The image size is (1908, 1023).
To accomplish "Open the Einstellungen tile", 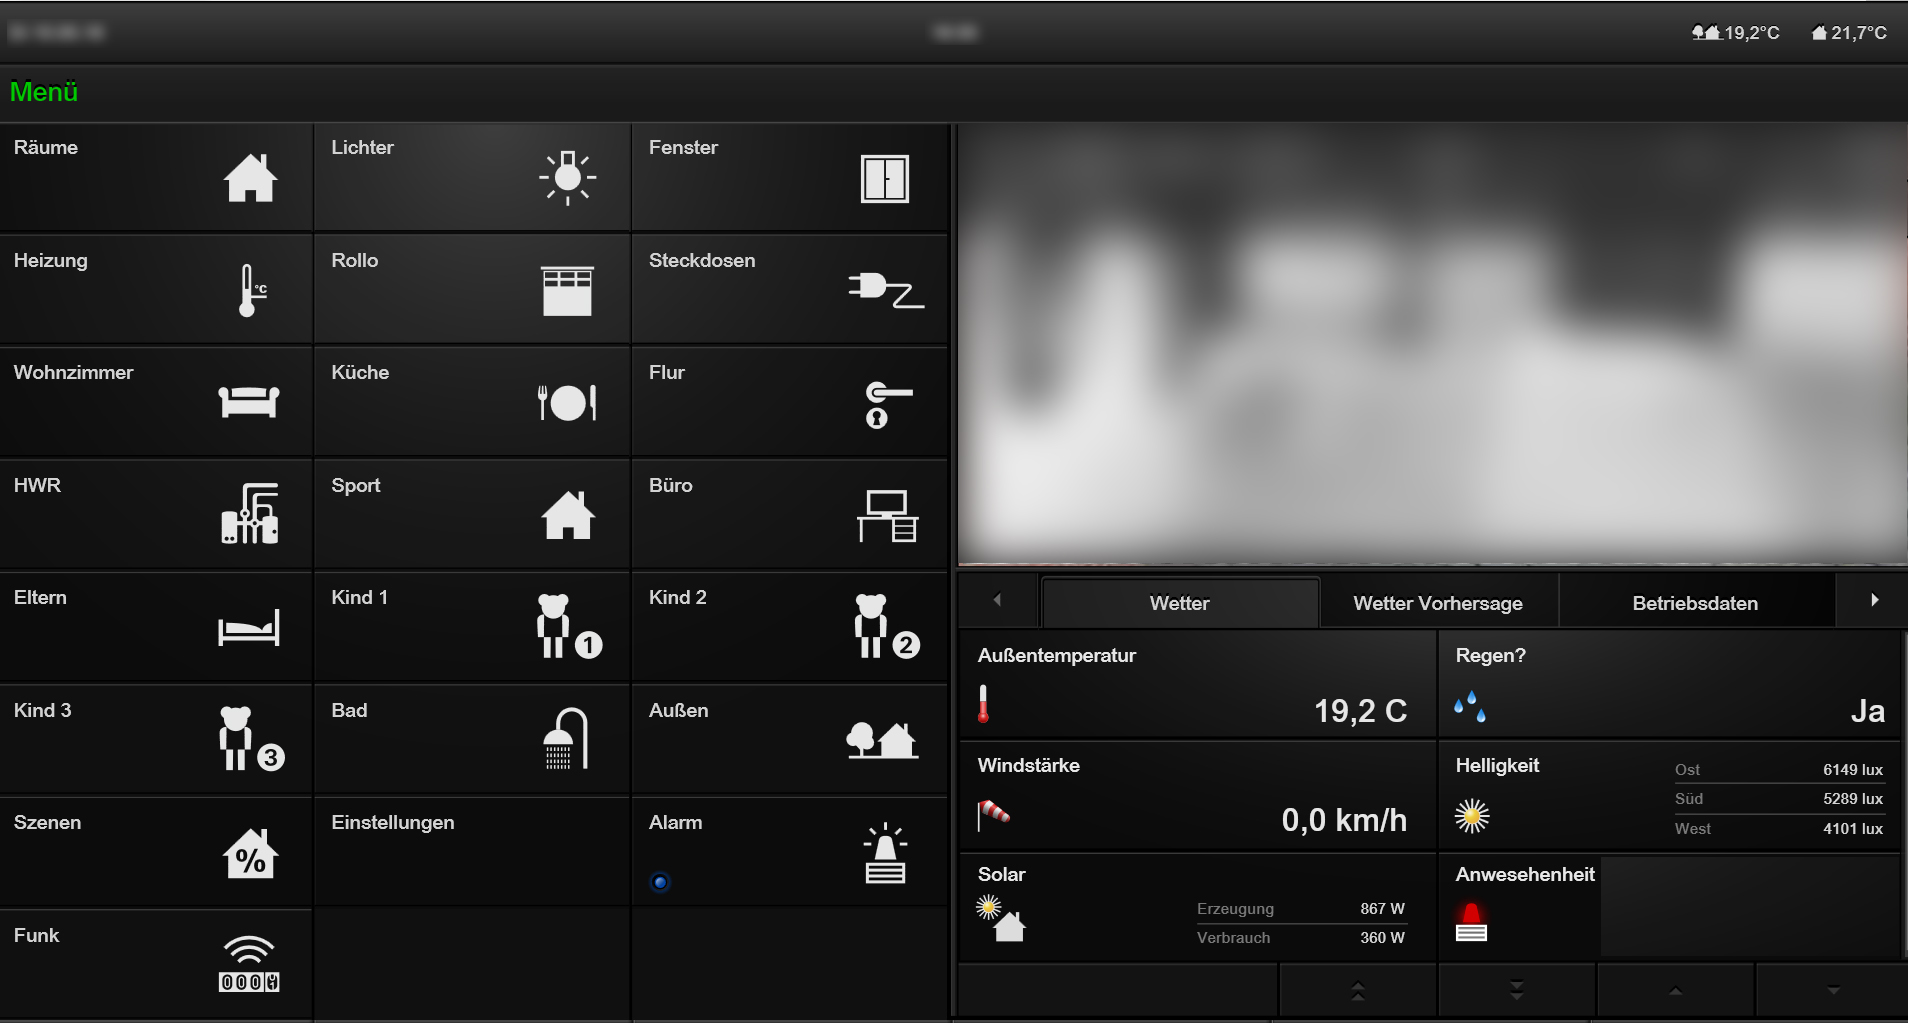I will (x=472, y=852).
